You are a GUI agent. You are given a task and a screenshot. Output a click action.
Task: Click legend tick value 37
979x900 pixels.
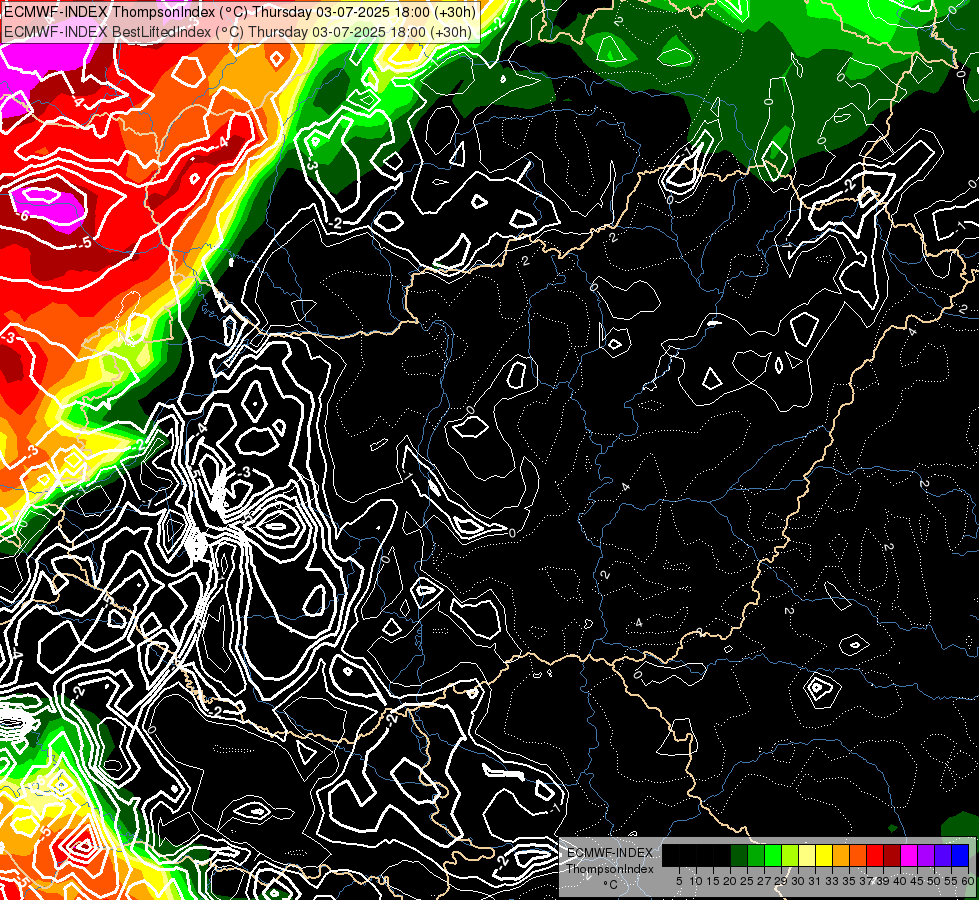click(x=867, y=881)
